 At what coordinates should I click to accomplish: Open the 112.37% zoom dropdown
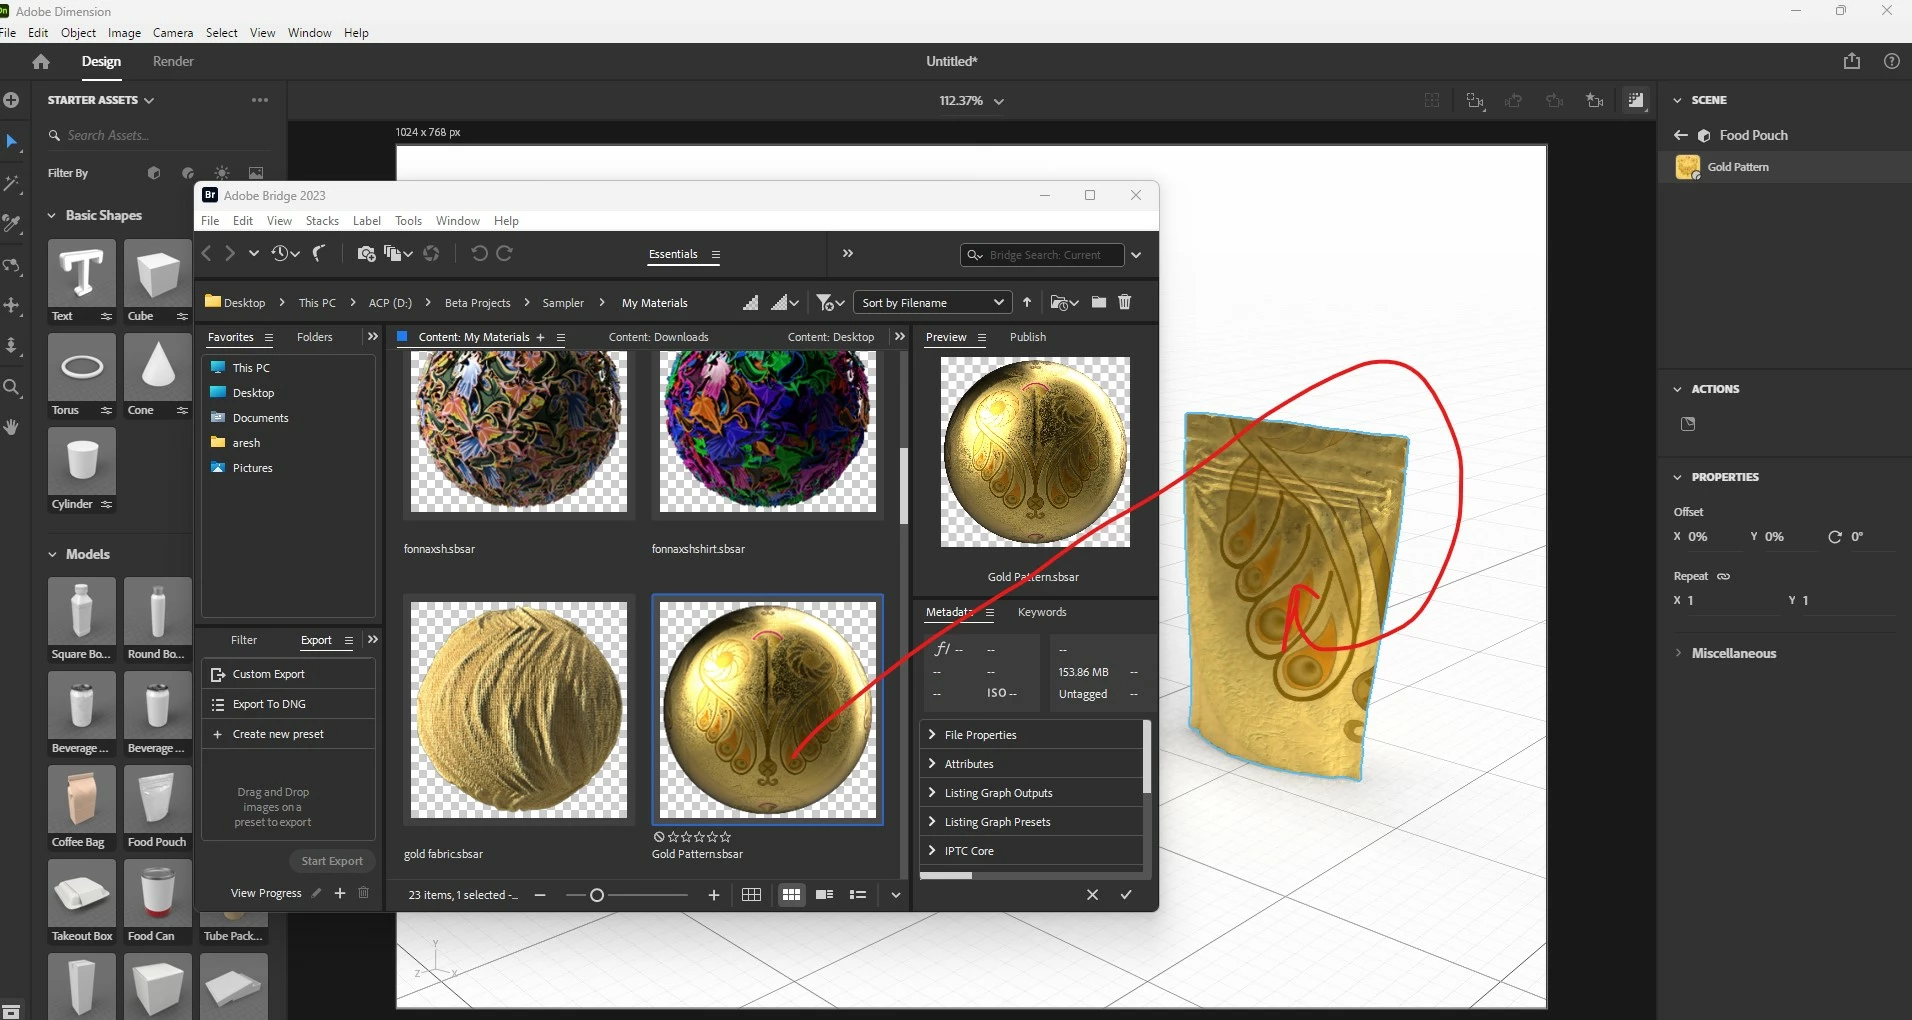971,100
